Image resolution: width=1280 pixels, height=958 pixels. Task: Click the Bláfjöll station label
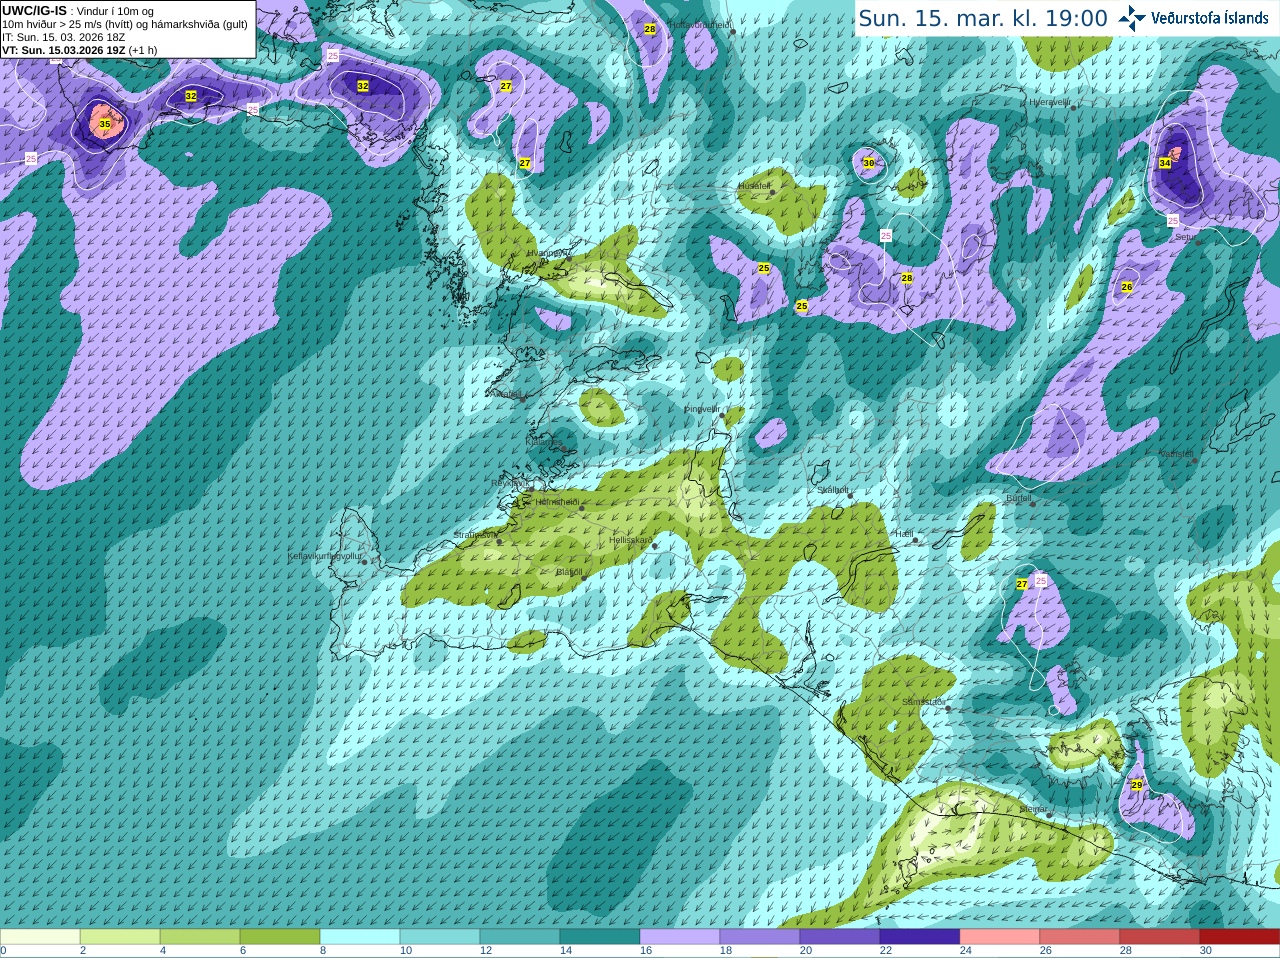(569, 572)
